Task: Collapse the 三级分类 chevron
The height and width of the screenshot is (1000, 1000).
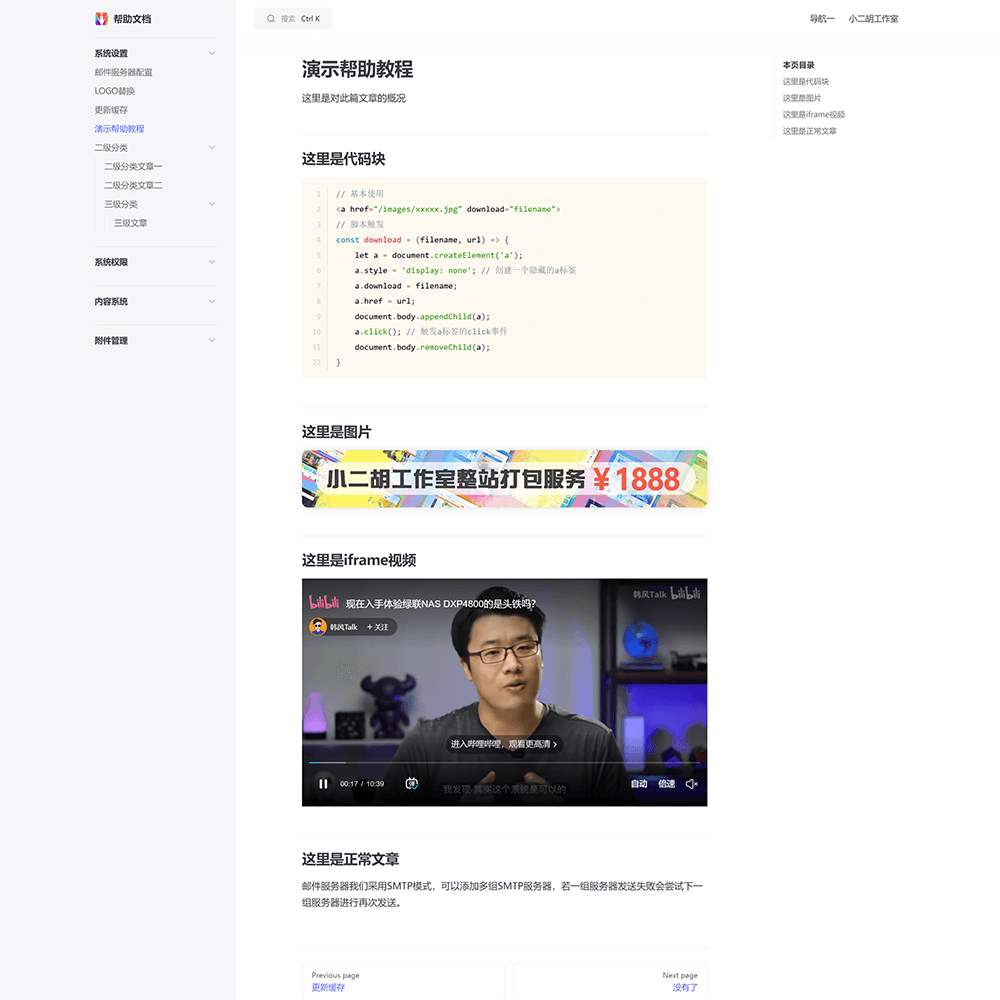Action: (212, 204)
